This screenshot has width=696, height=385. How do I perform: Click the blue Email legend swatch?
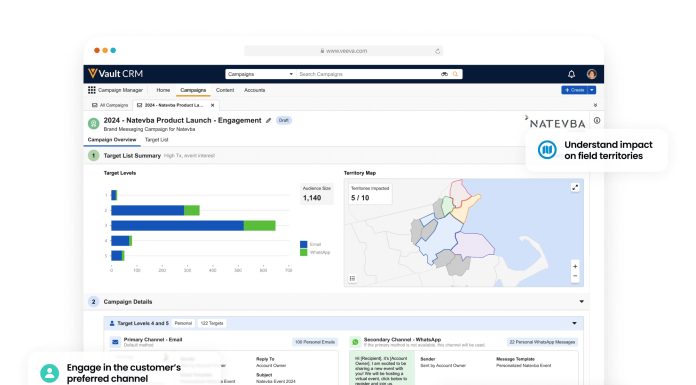pos(304,244)
